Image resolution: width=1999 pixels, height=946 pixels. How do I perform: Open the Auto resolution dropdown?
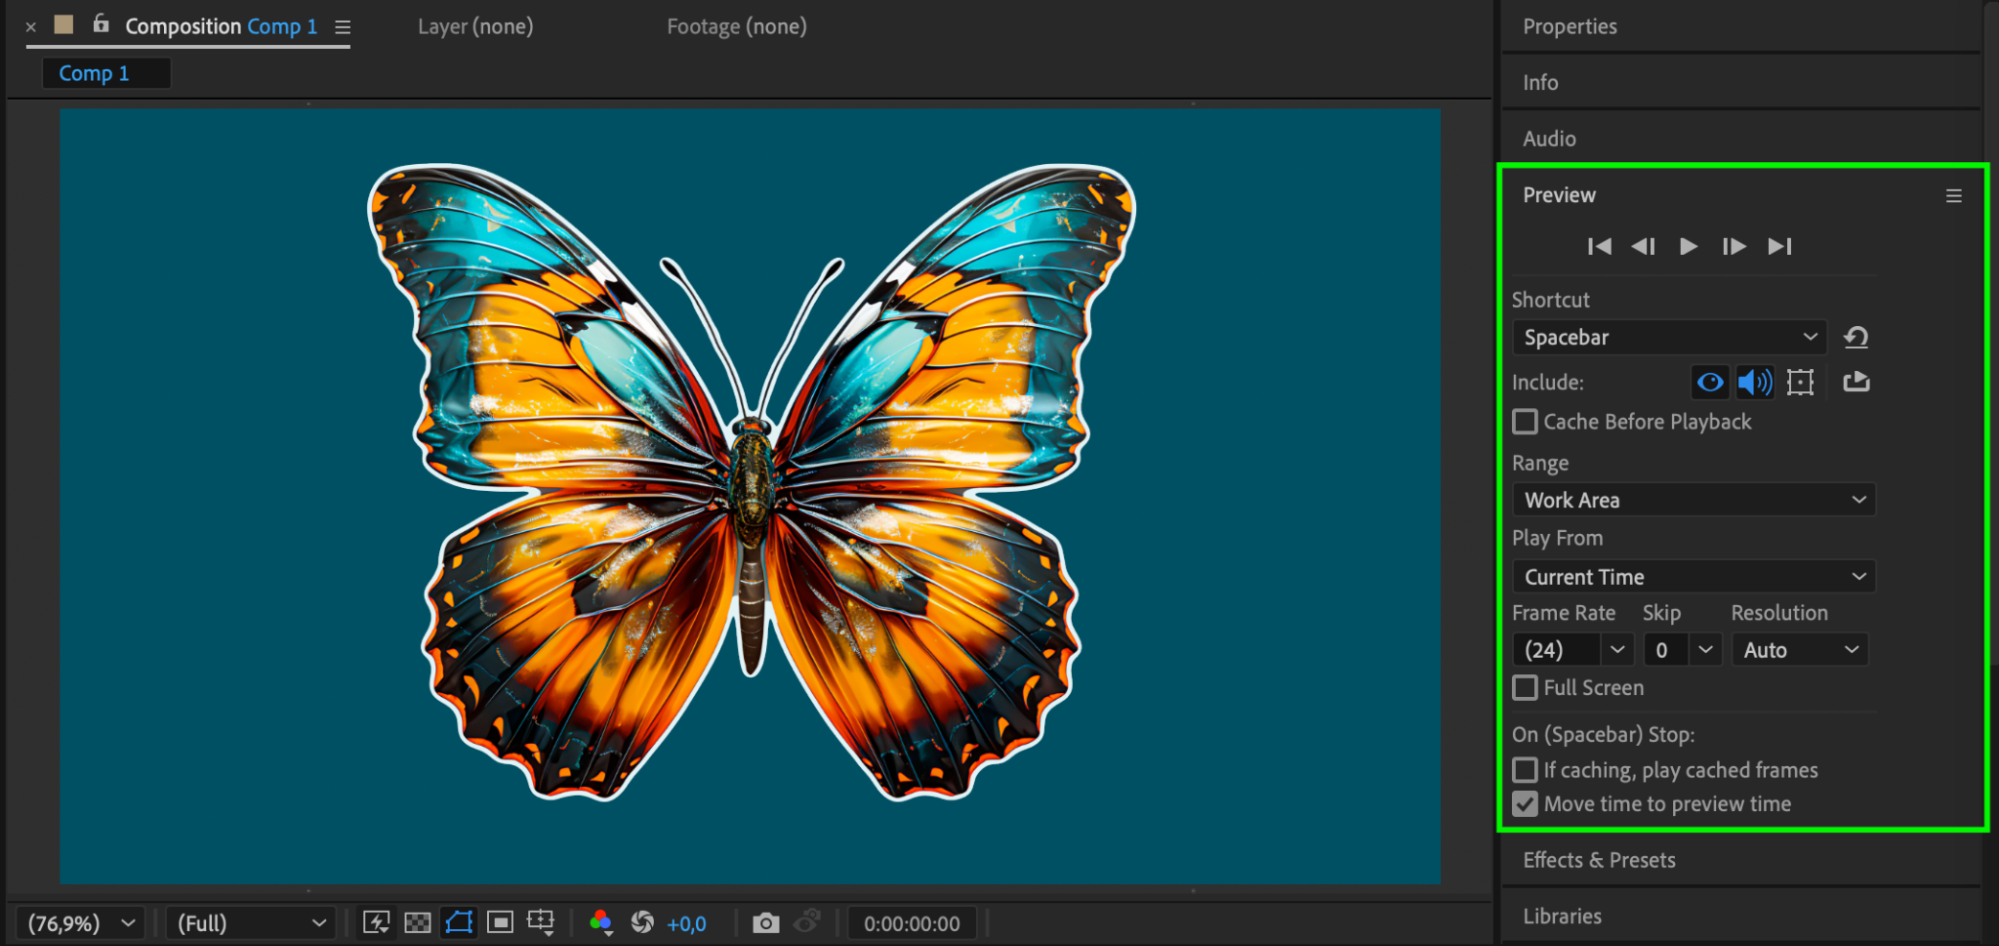[x=1800, y=650]
